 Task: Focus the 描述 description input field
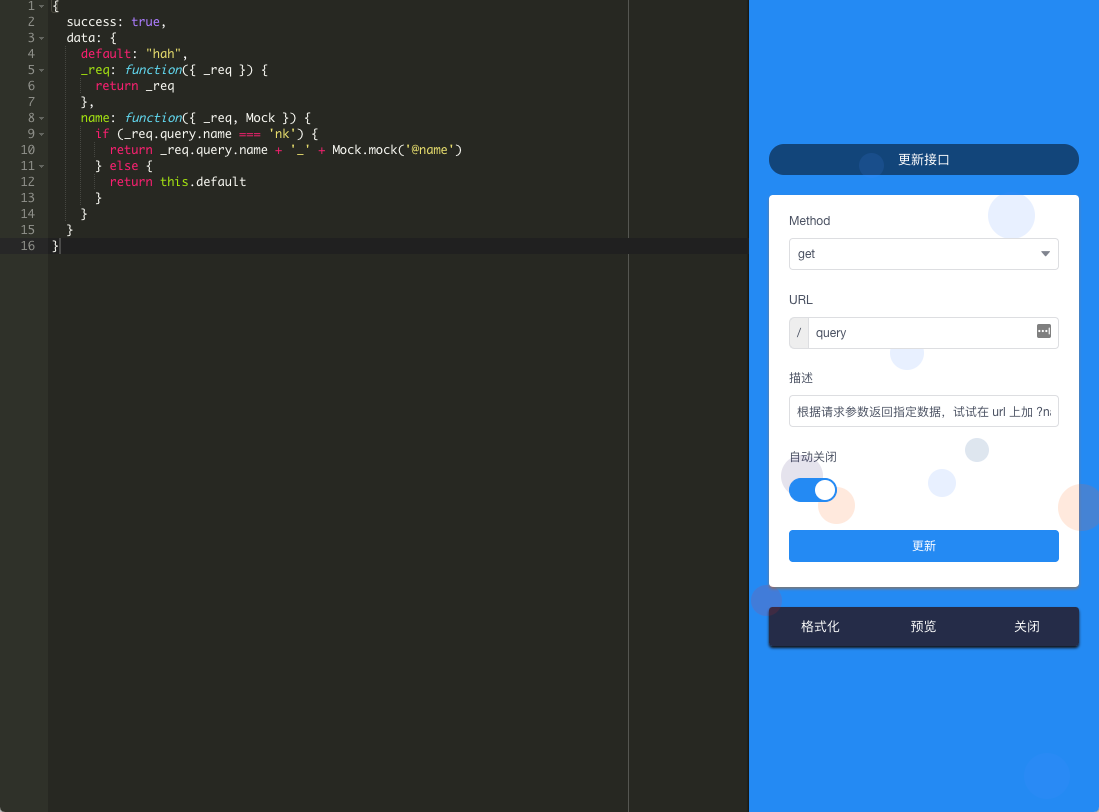point(923,411)
